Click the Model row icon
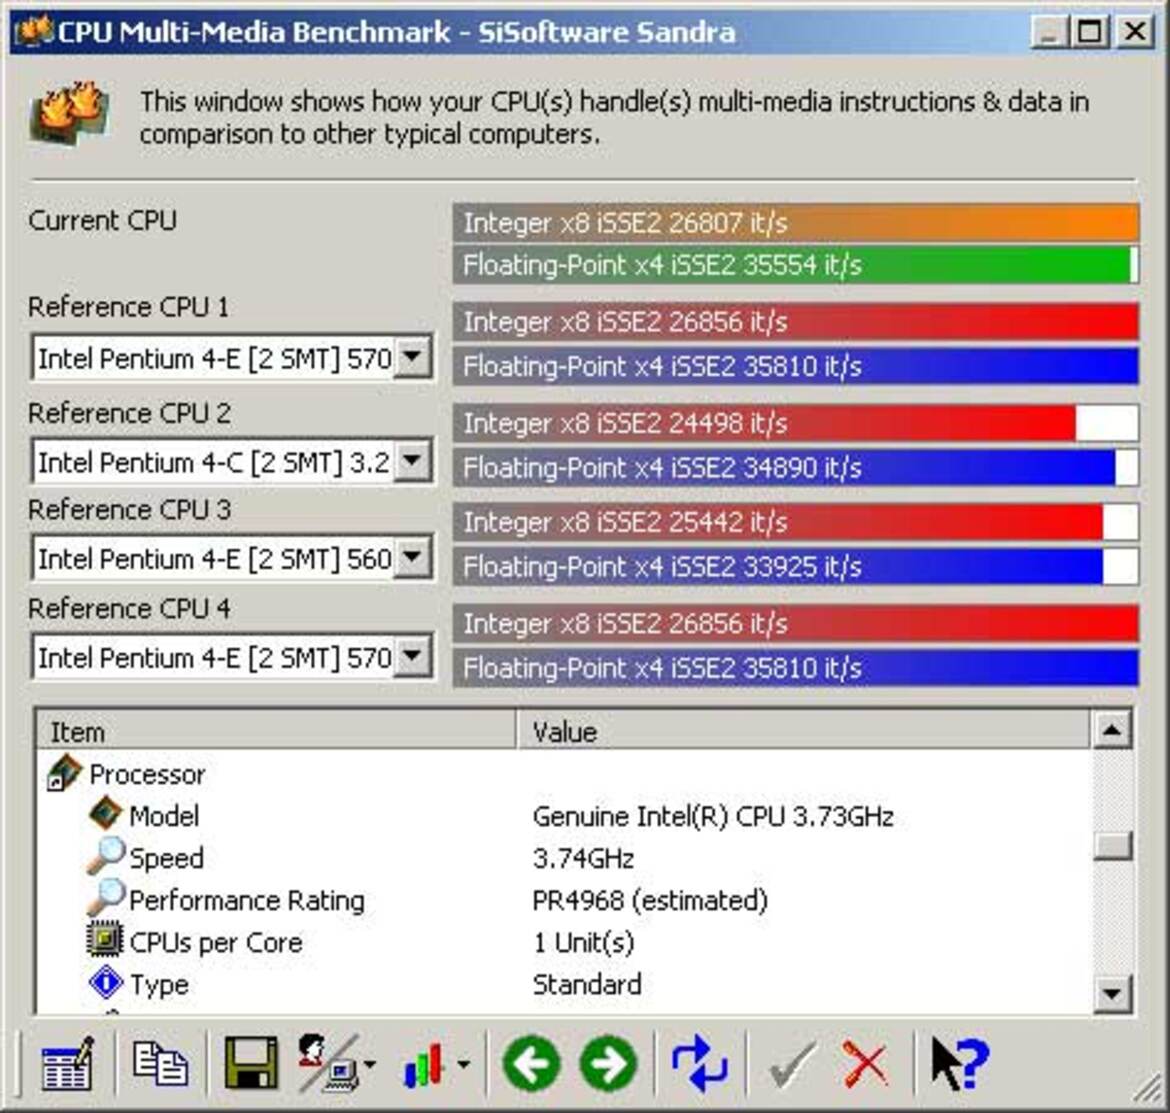 point(105,814)
